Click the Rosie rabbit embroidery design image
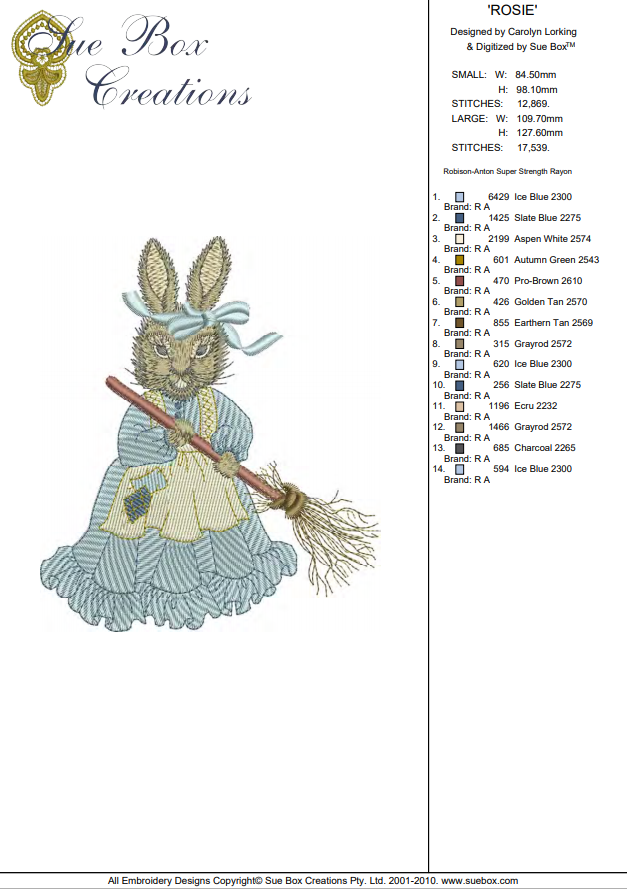 tap(210, 434)
